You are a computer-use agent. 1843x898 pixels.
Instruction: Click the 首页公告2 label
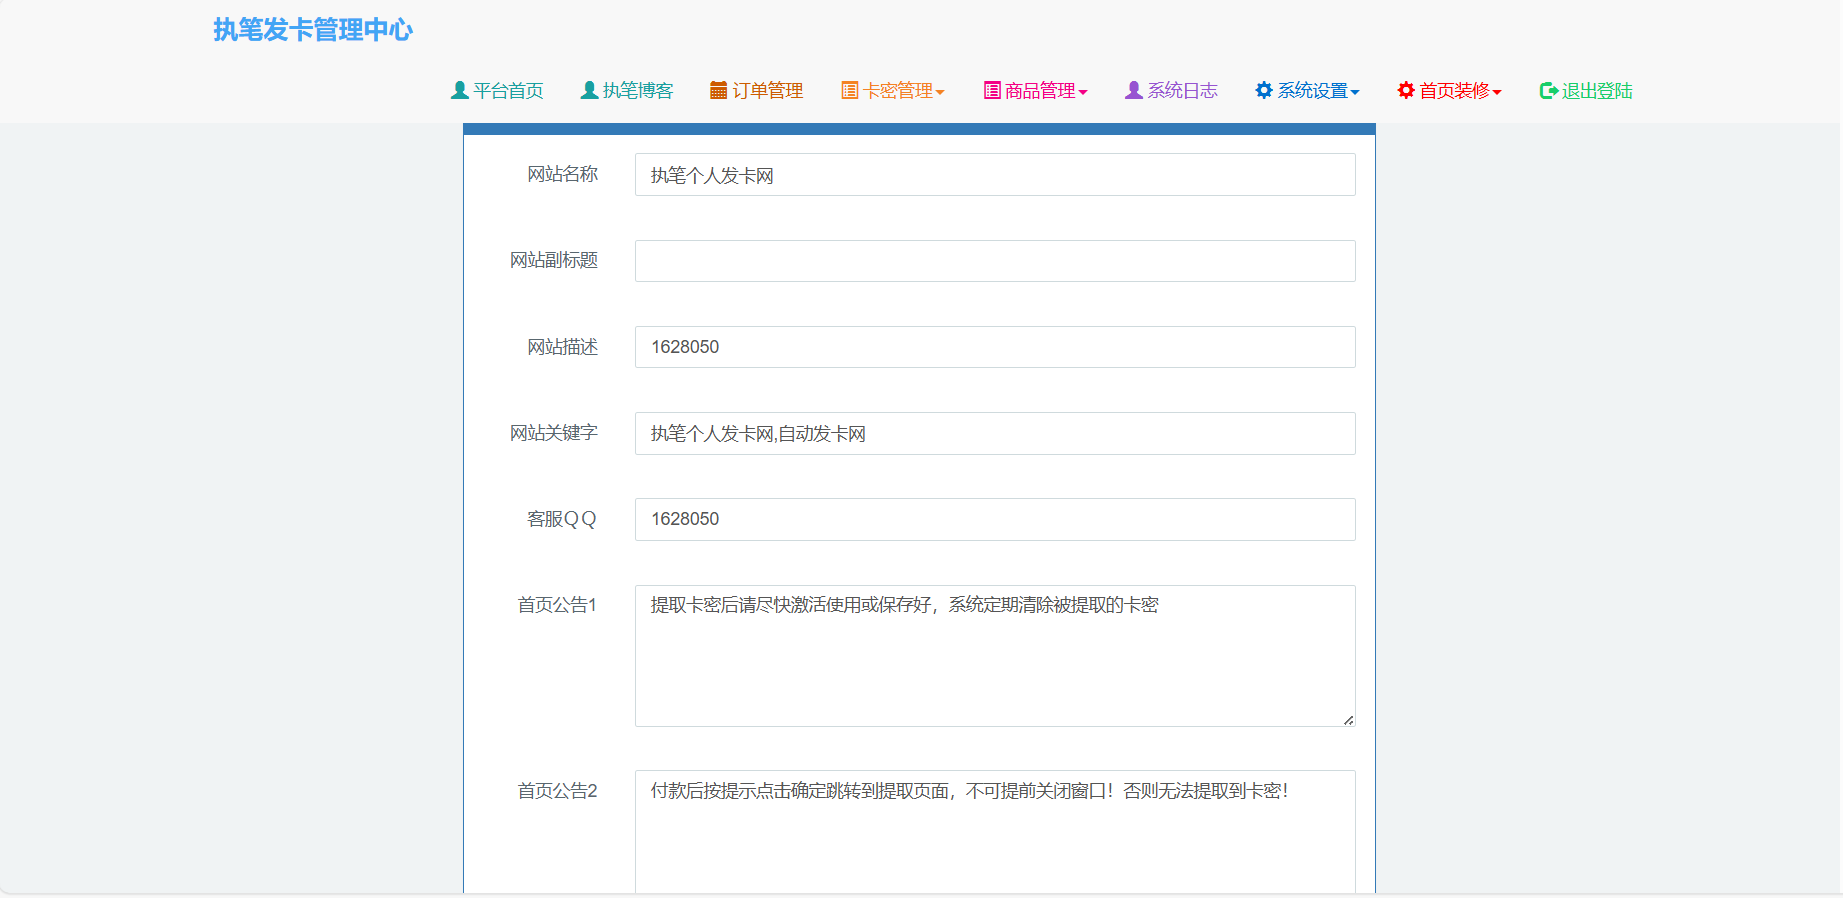(557, 791)
